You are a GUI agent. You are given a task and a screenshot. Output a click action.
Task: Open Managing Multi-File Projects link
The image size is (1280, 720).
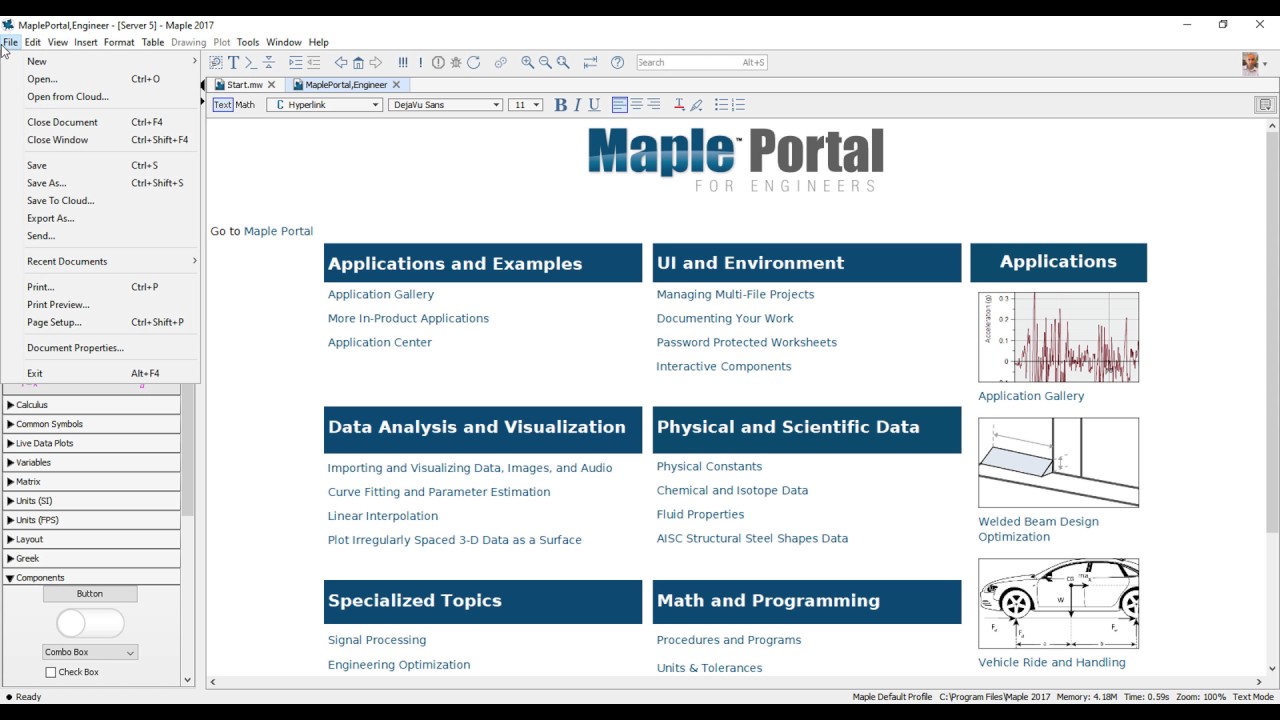(735, 294)
